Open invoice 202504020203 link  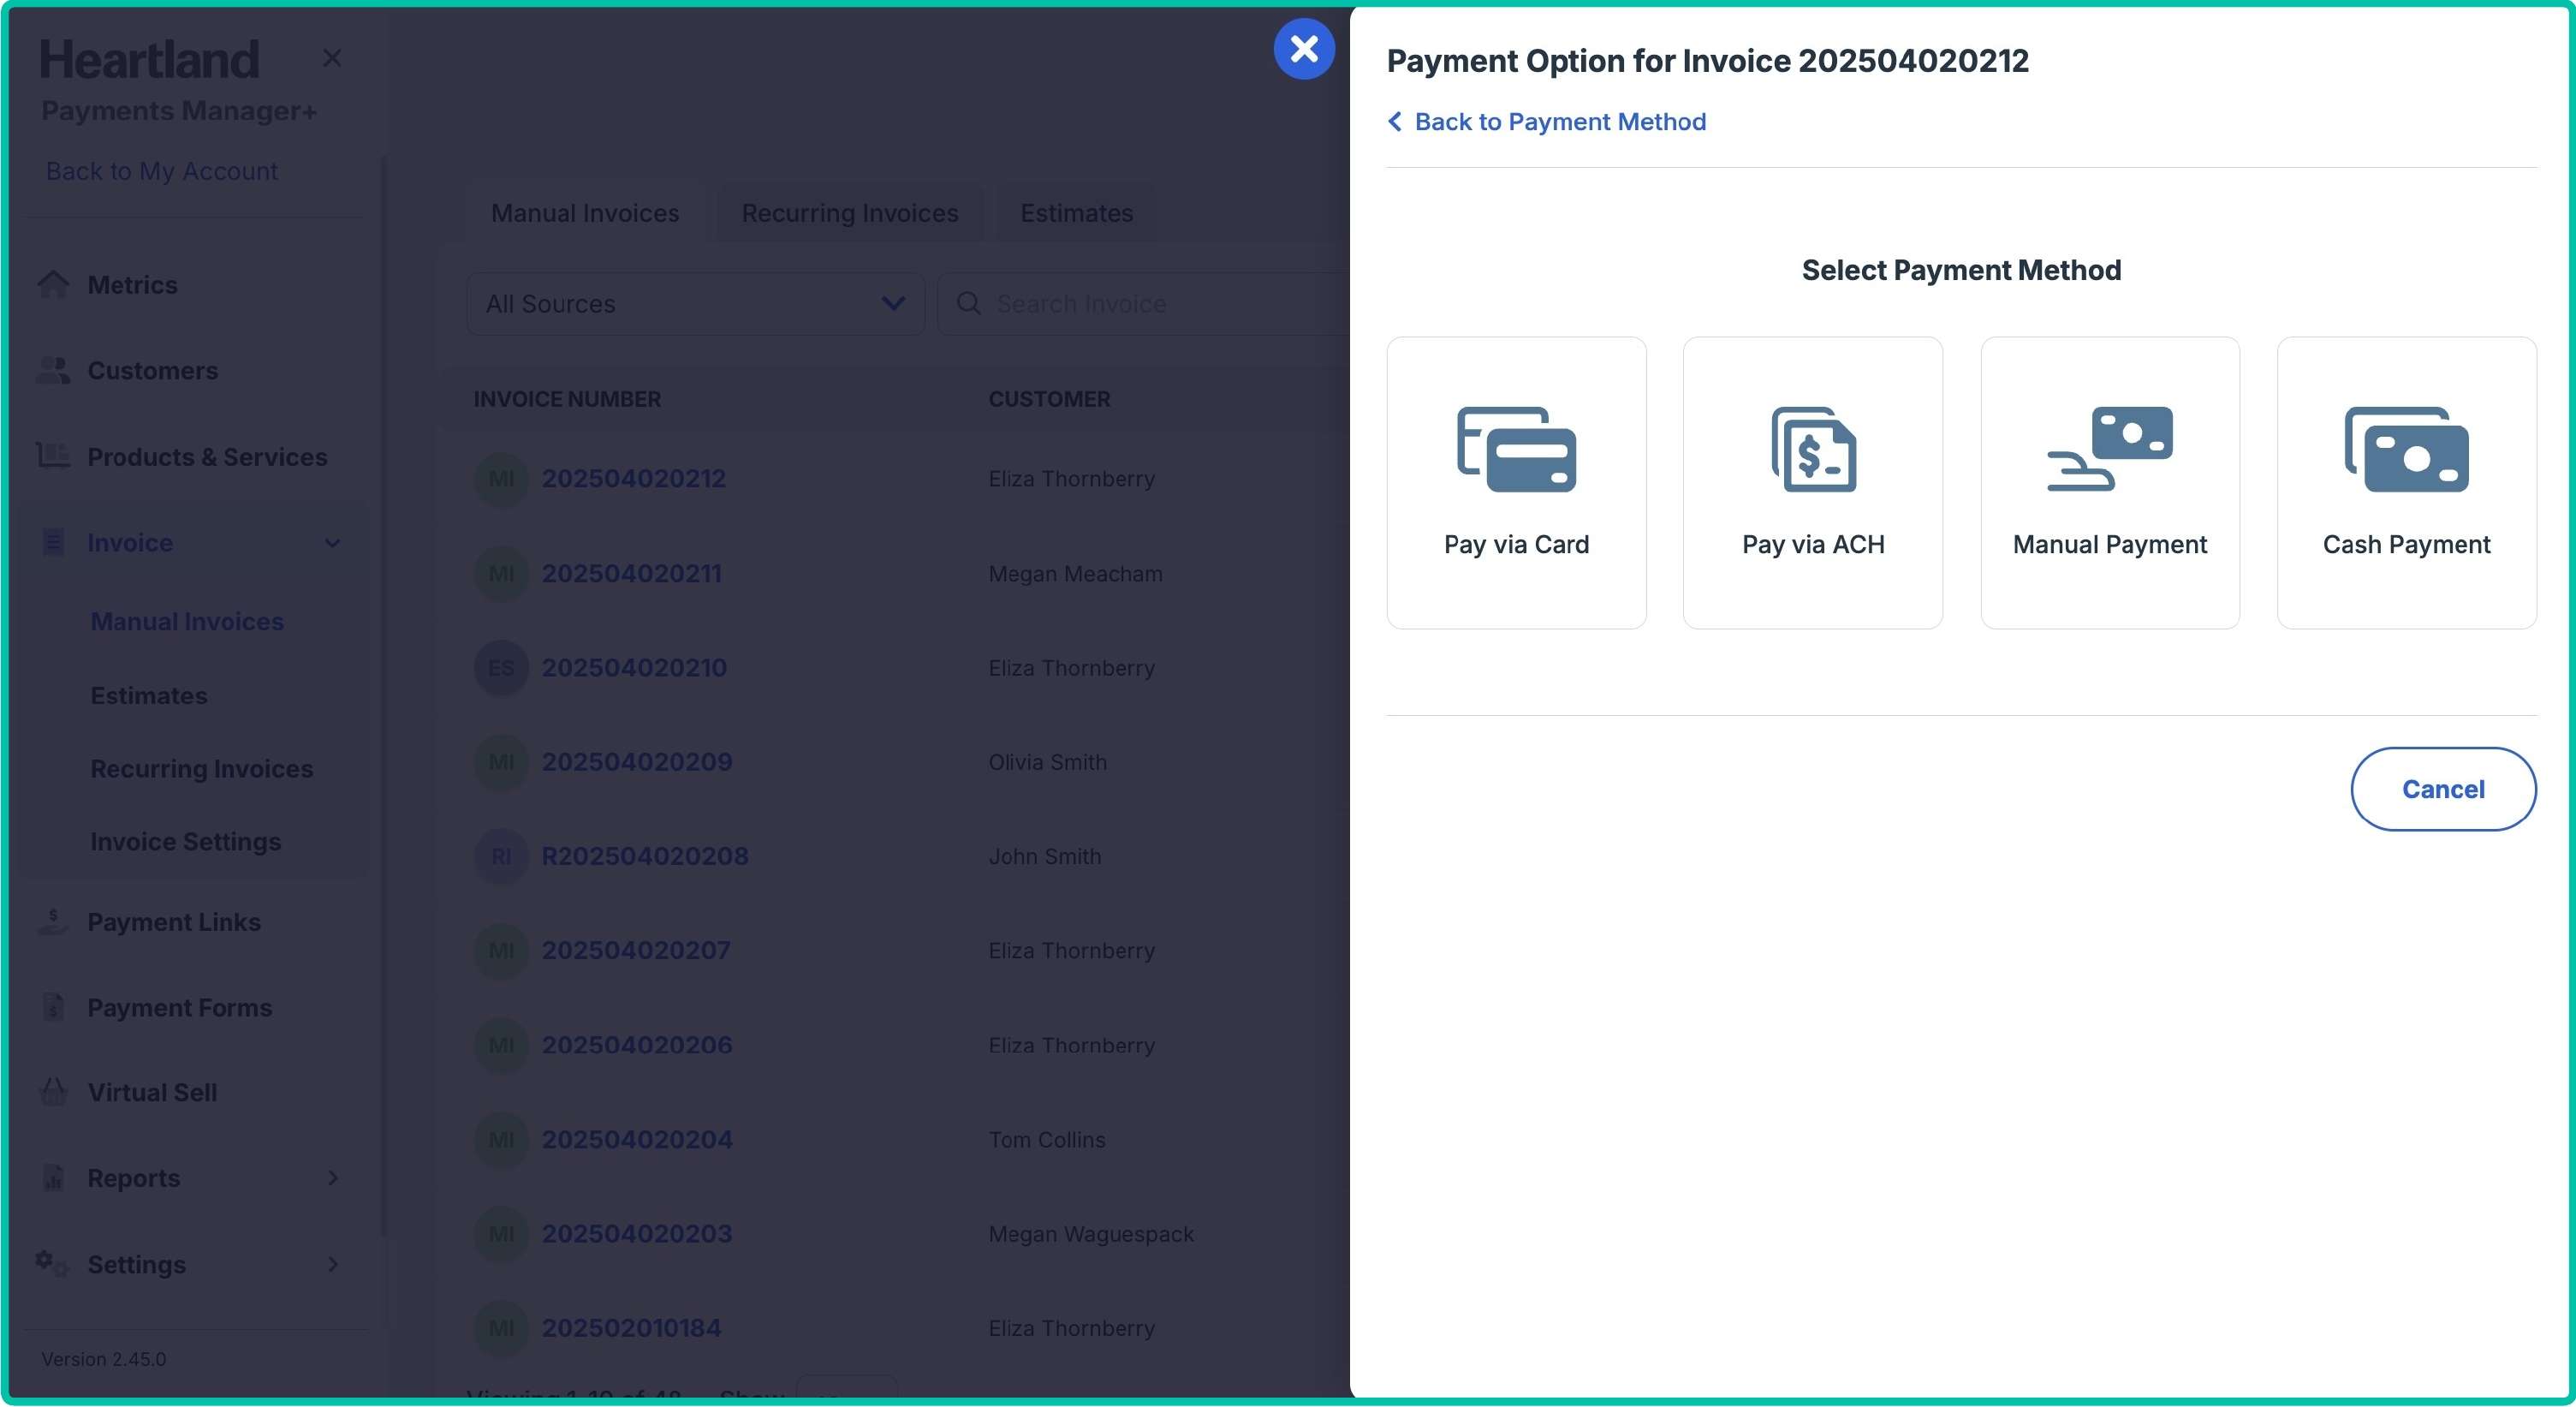(x=637, y=1234)
